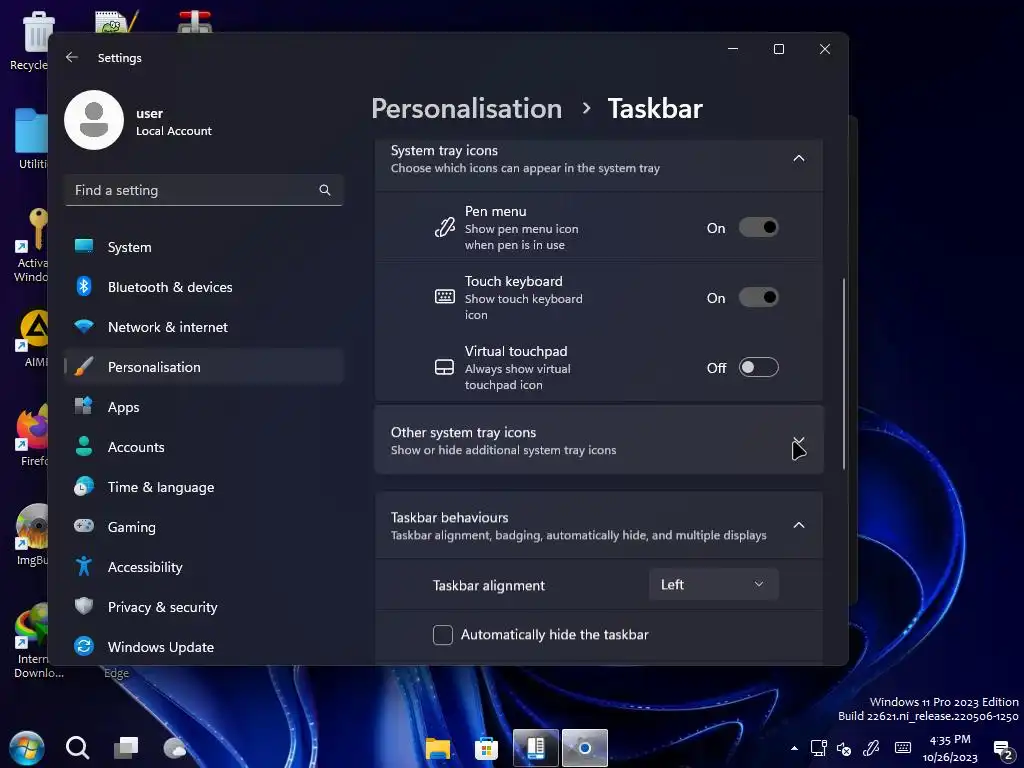Click the Windows Update refresh icon
Viewport: 1024px width, 768px height.
[84, 646]
